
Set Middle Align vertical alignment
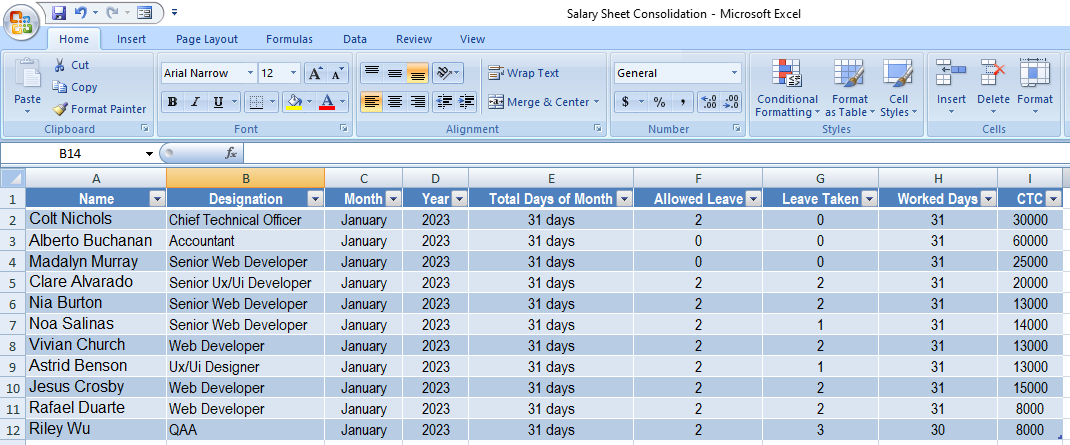point(395,72)
